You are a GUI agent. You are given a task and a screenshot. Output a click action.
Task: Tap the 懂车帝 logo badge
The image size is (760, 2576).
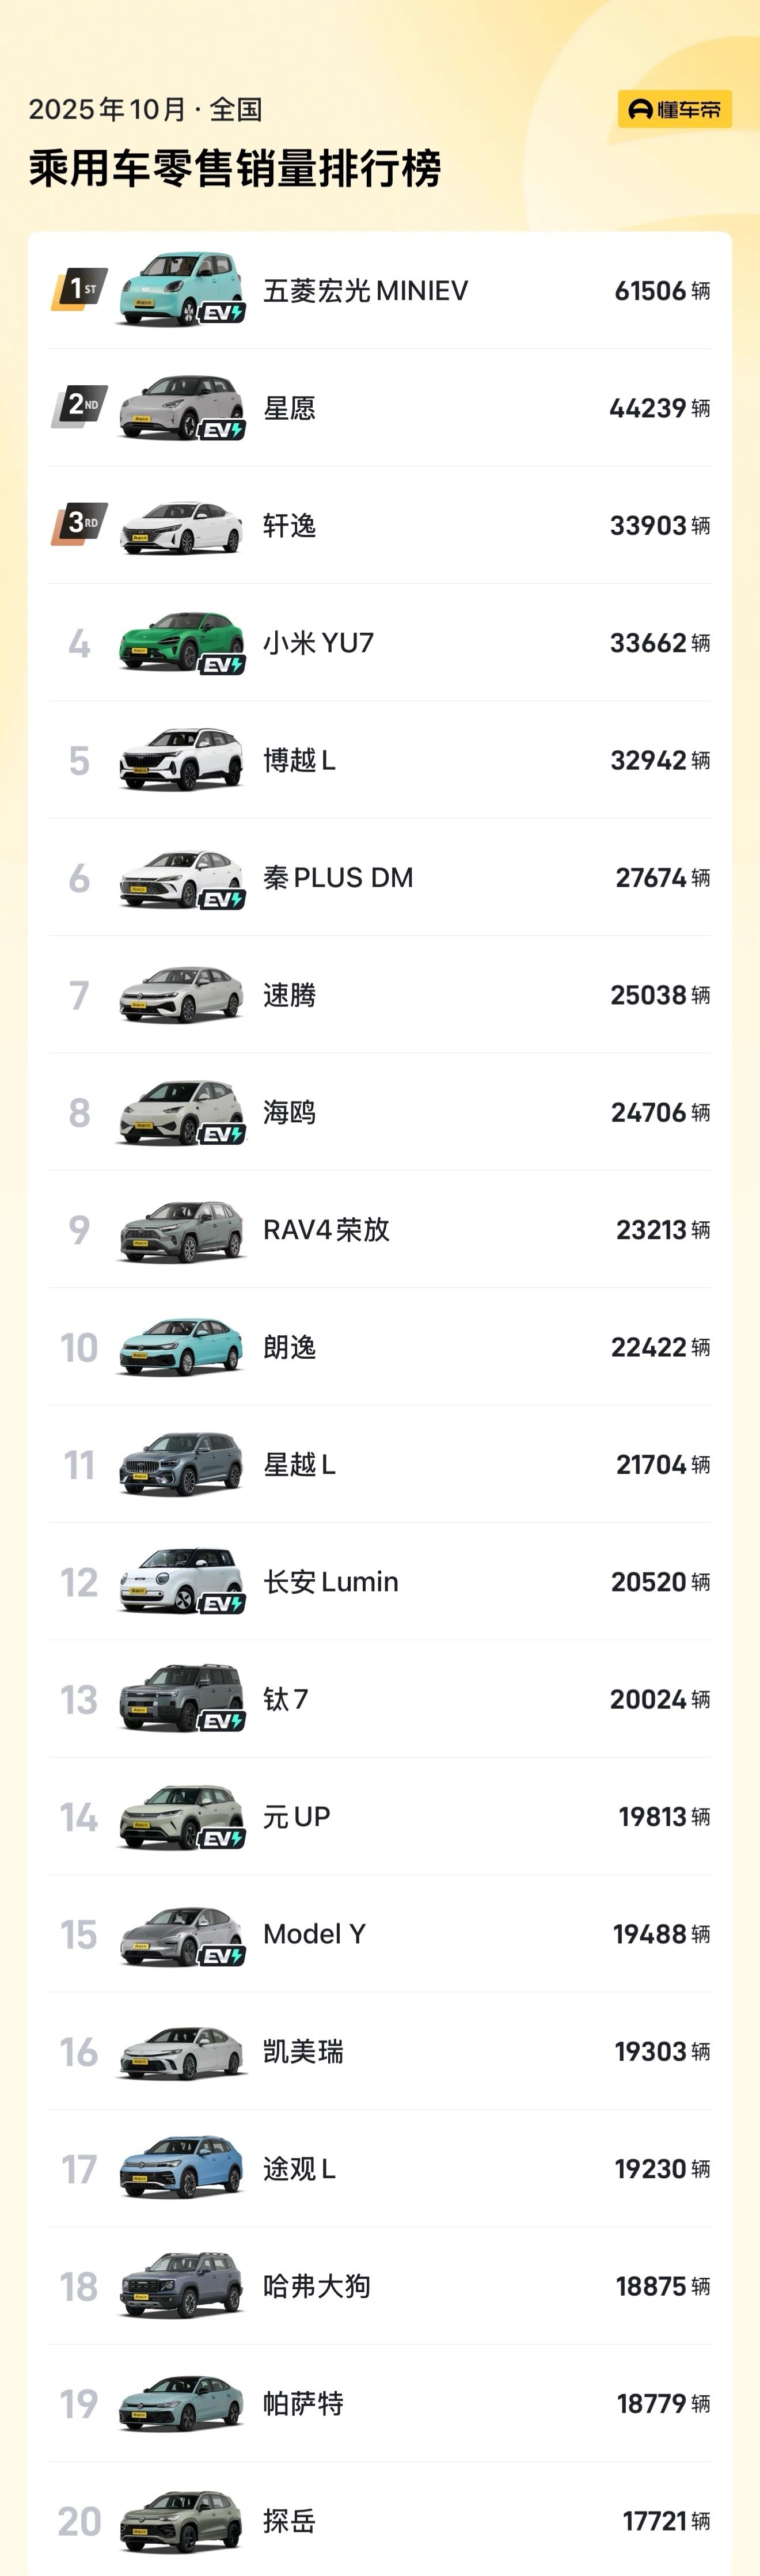tap(674, 109)
